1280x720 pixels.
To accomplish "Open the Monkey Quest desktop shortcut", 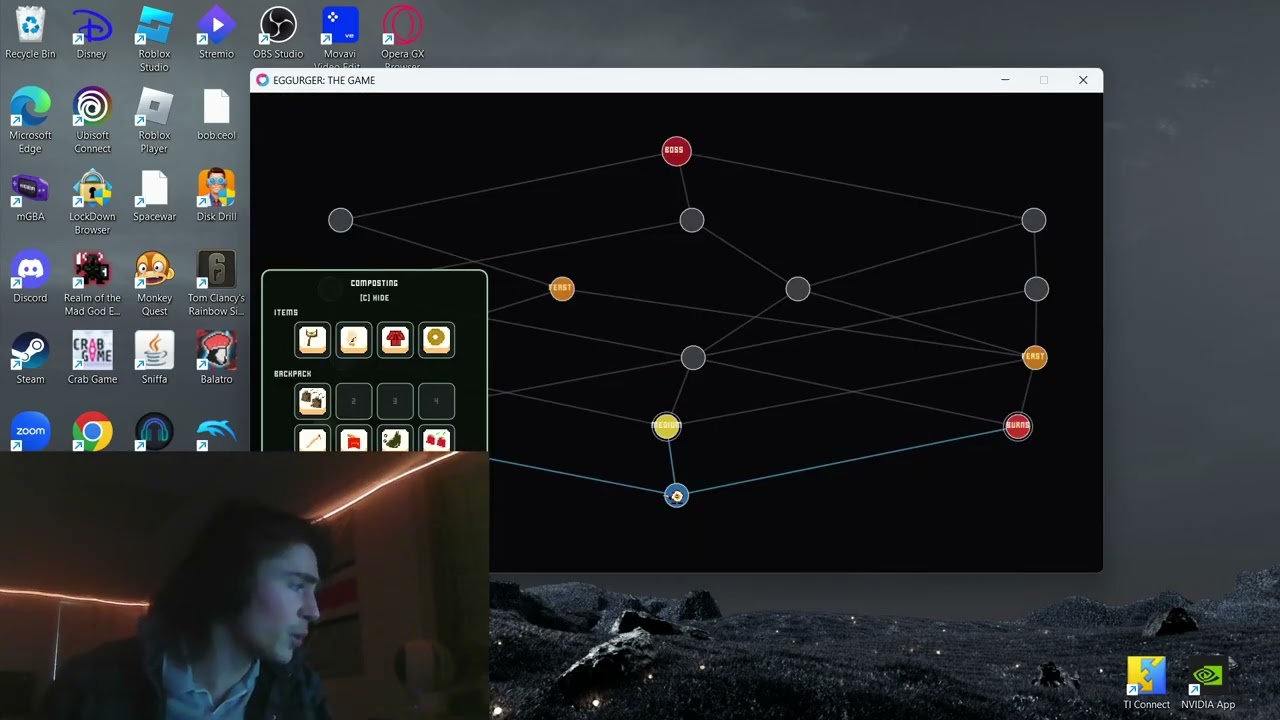I will point(154,284).
